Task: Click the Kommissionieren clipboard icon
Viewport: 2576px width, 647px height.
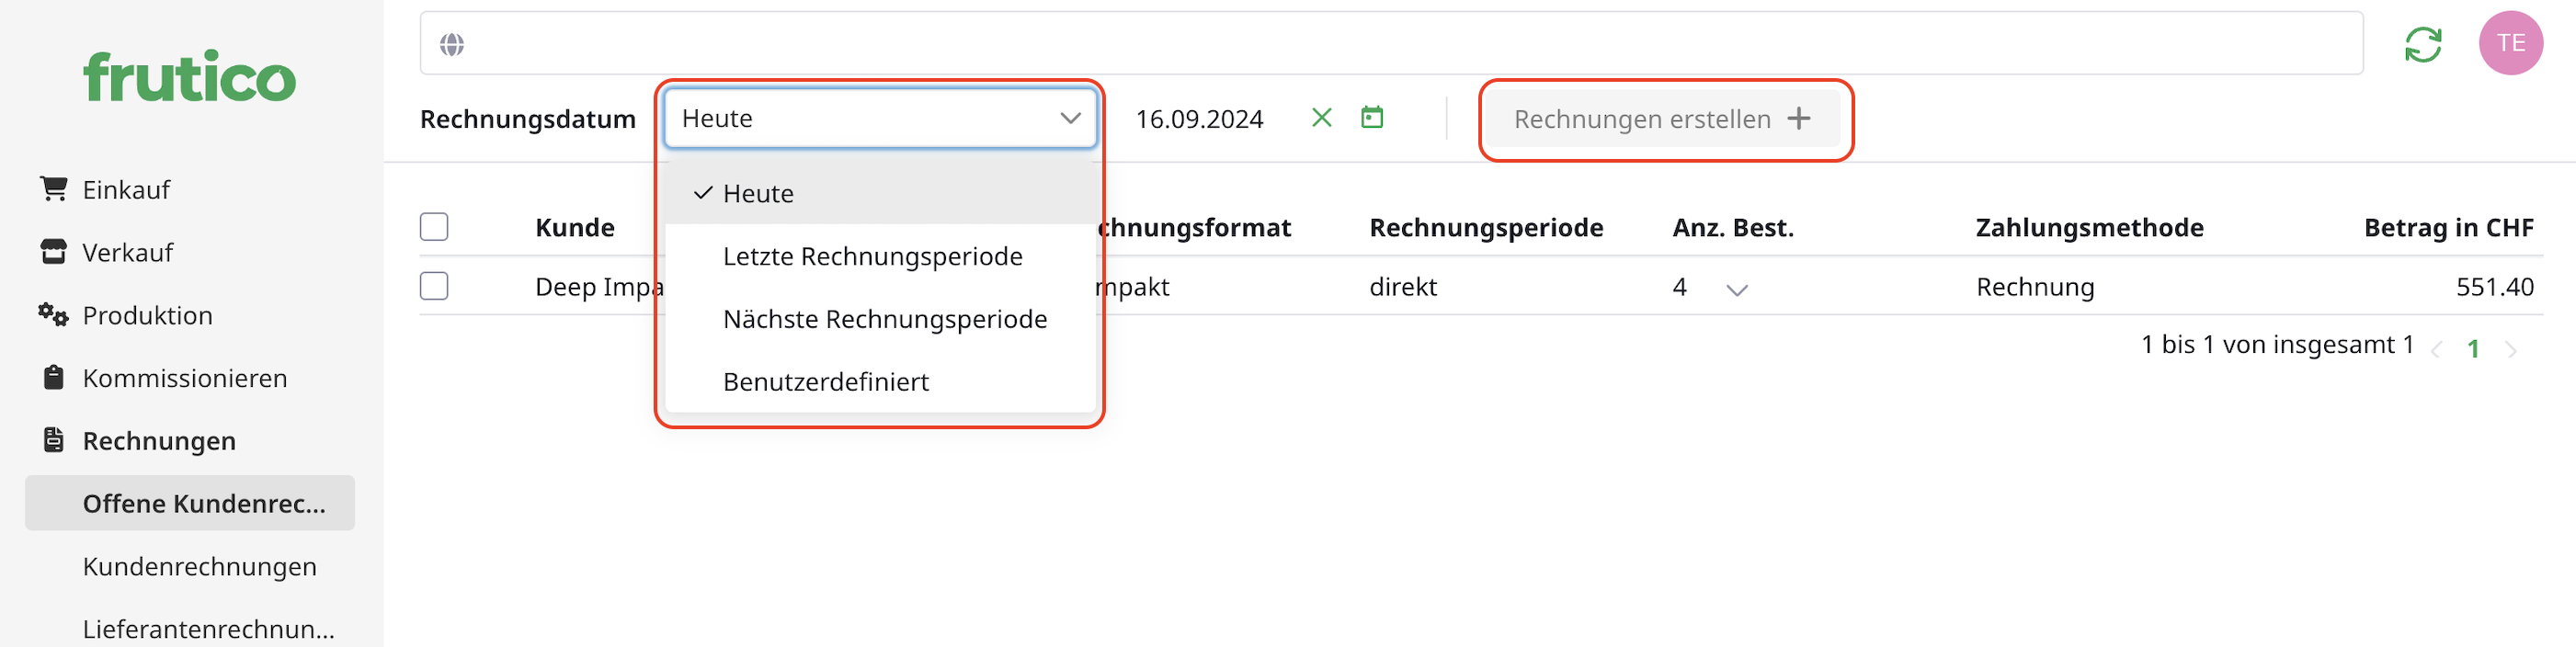Action: pyautogui.click(x=54, y=378)
